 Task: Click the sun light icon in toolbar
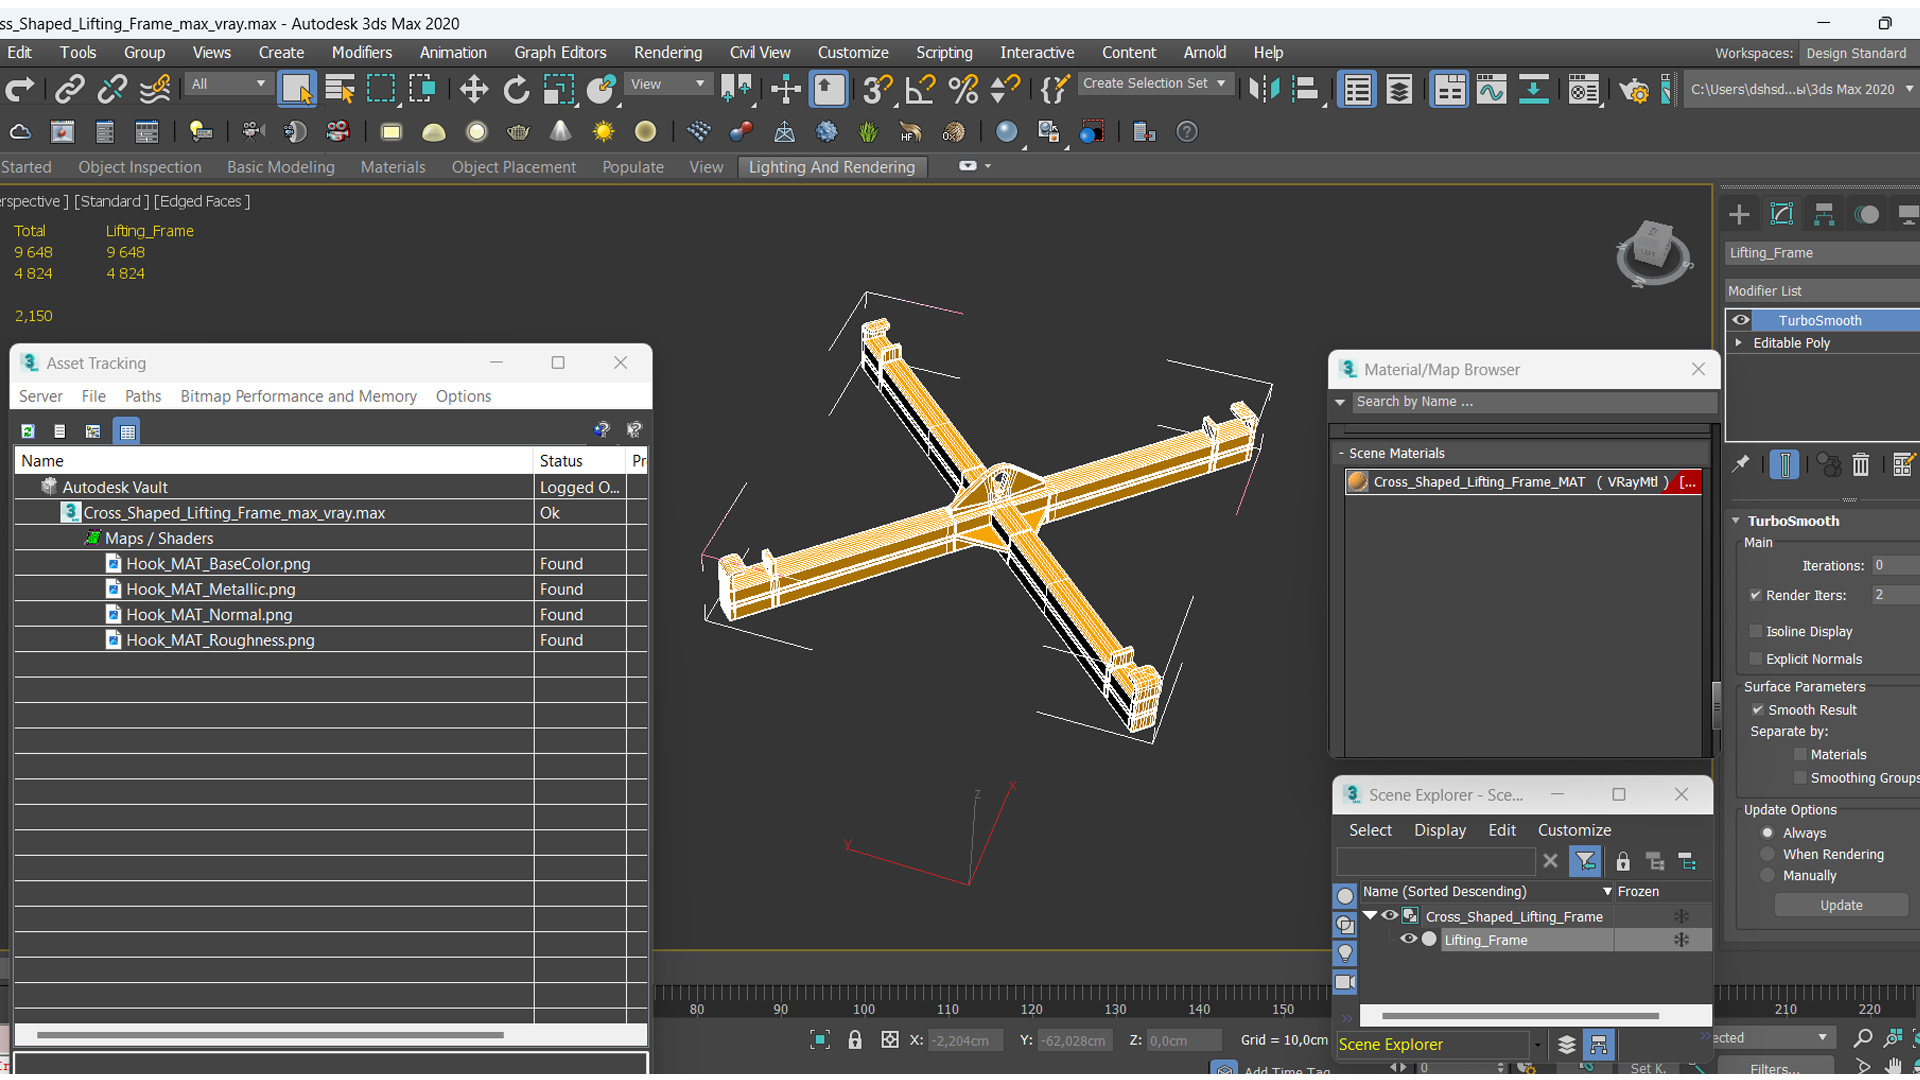pyautogui.click(x=603, y=132)
